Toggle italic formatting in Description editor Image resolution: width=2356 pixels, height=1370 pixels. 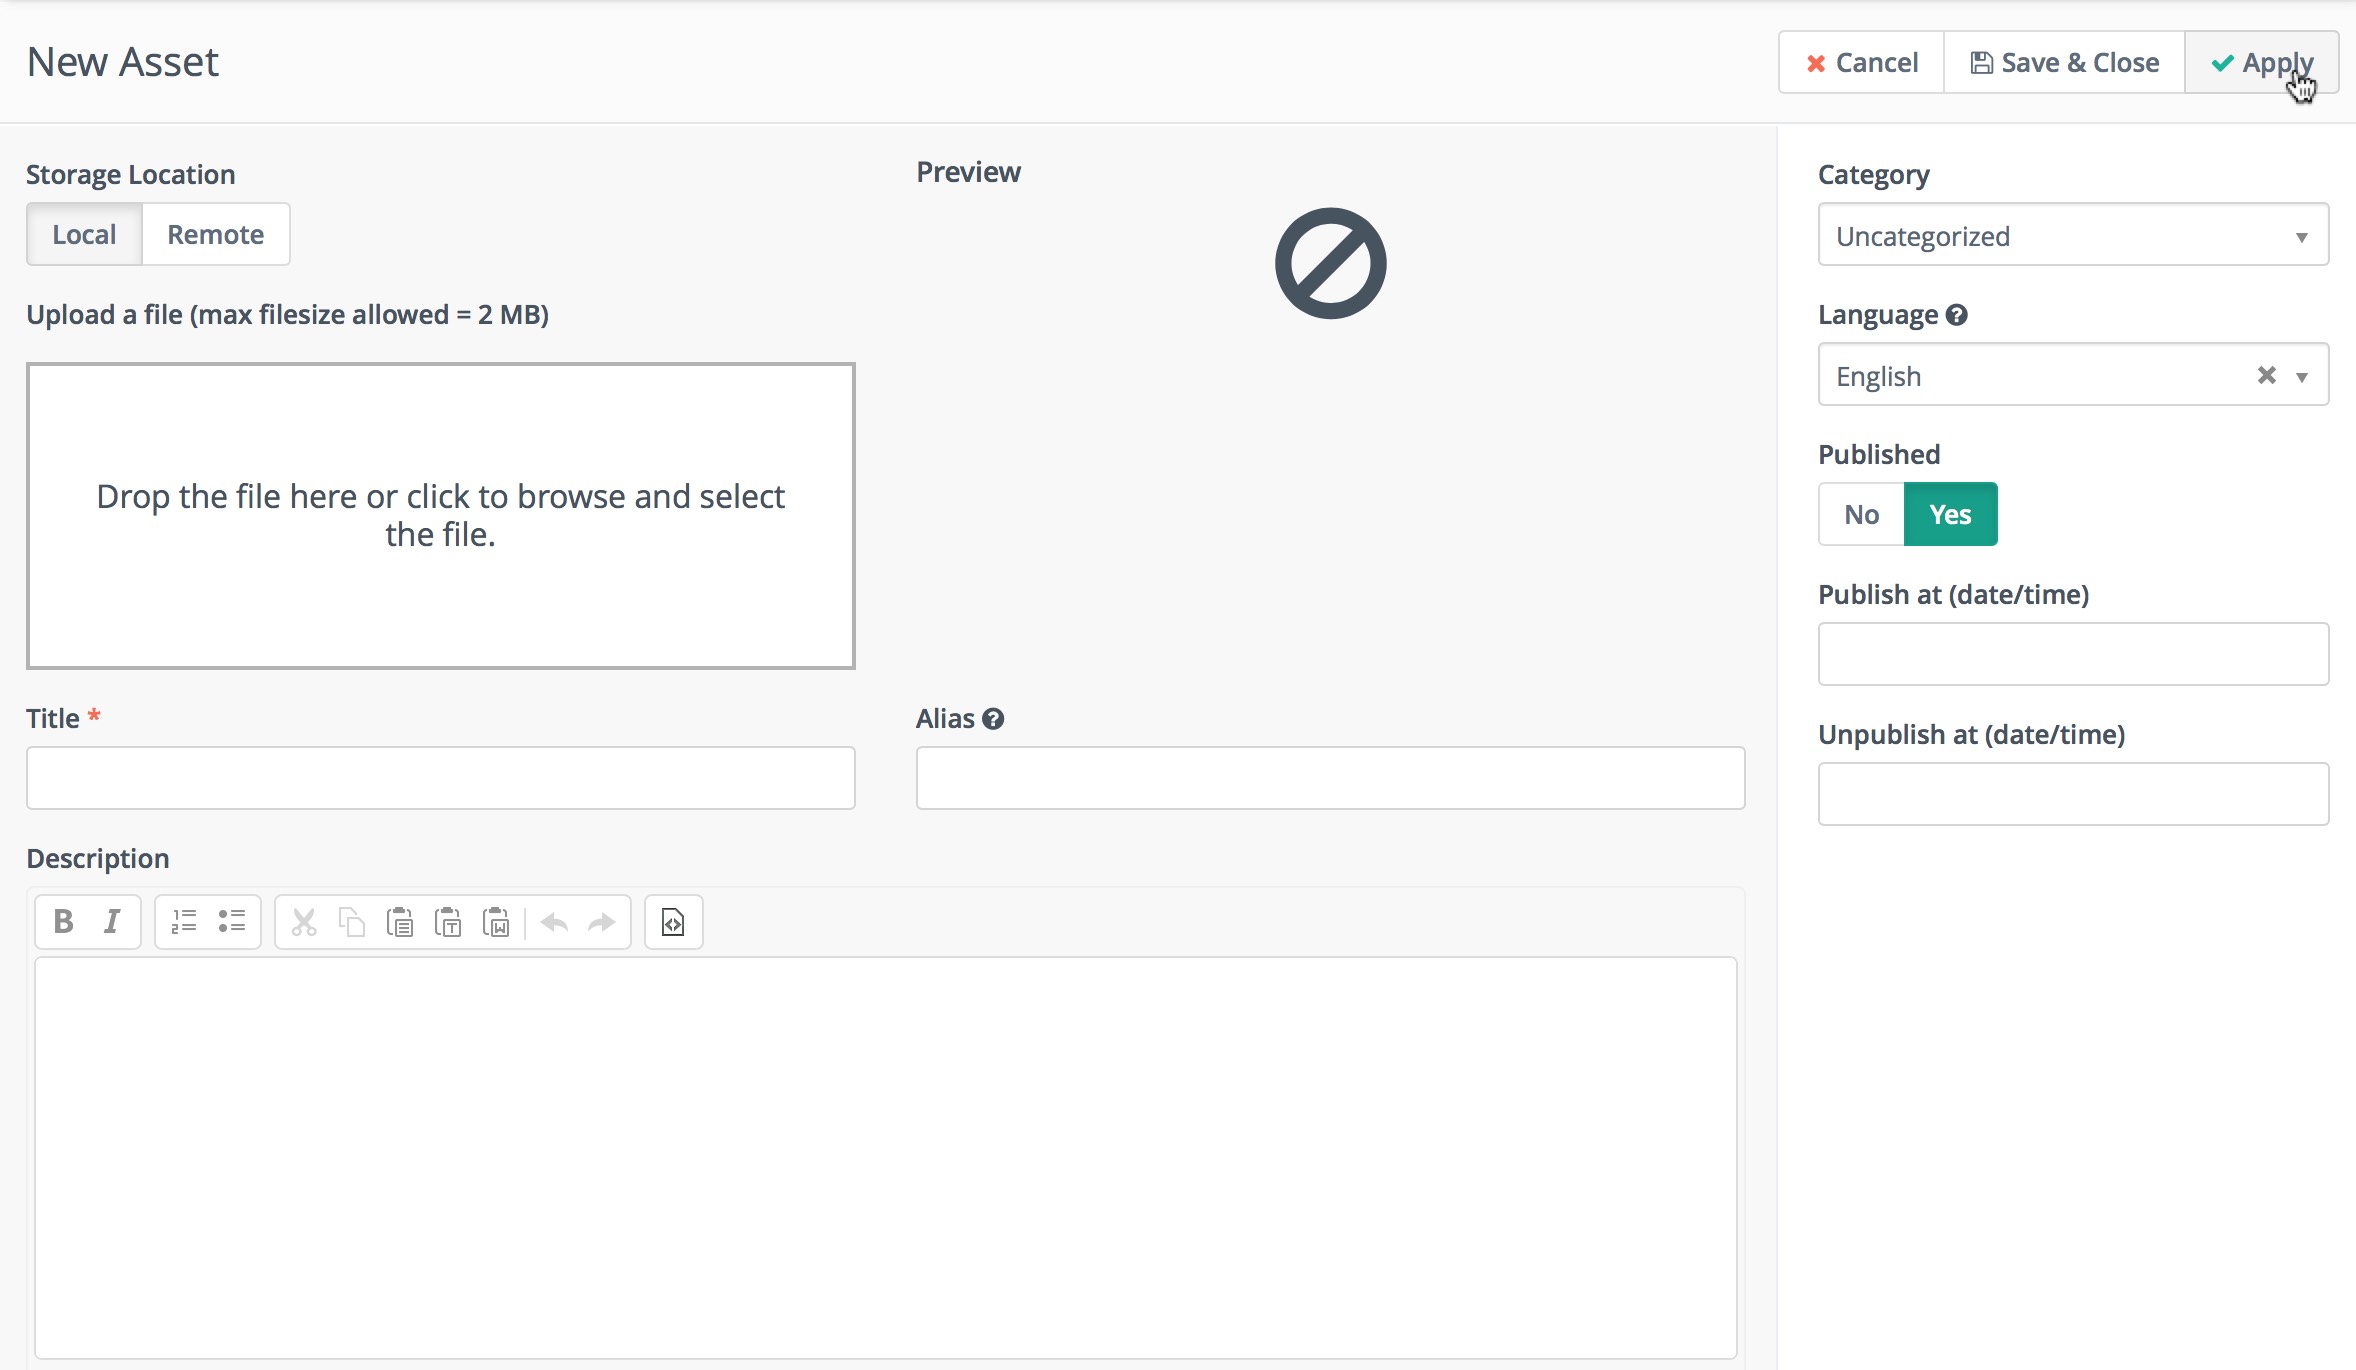click(112, 921)
